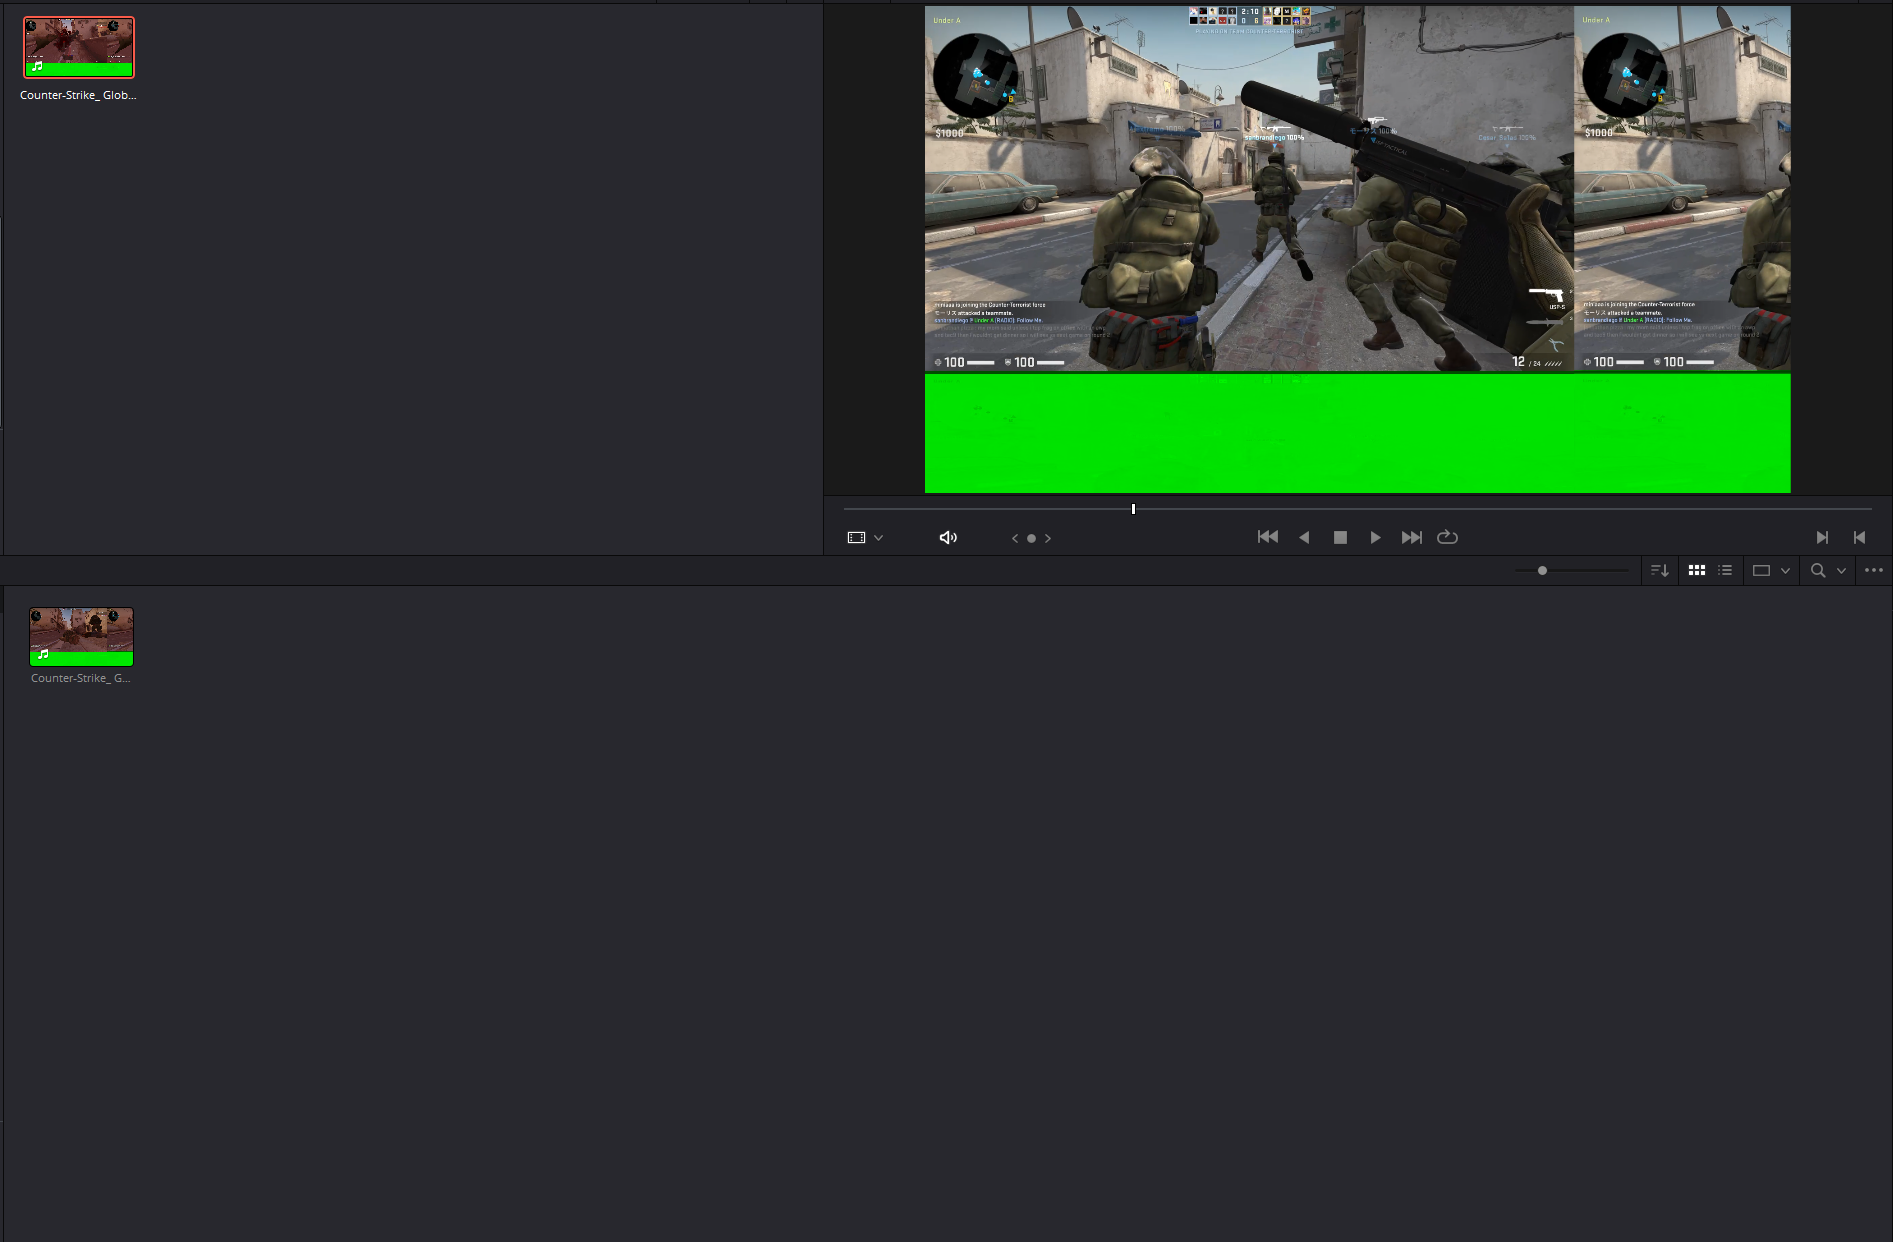The width and height of the screenshot is (1893, 1242).
Task: Mute the viewer audio with the speaker icon
Action: pyautogui.click(x=948, y=538)
